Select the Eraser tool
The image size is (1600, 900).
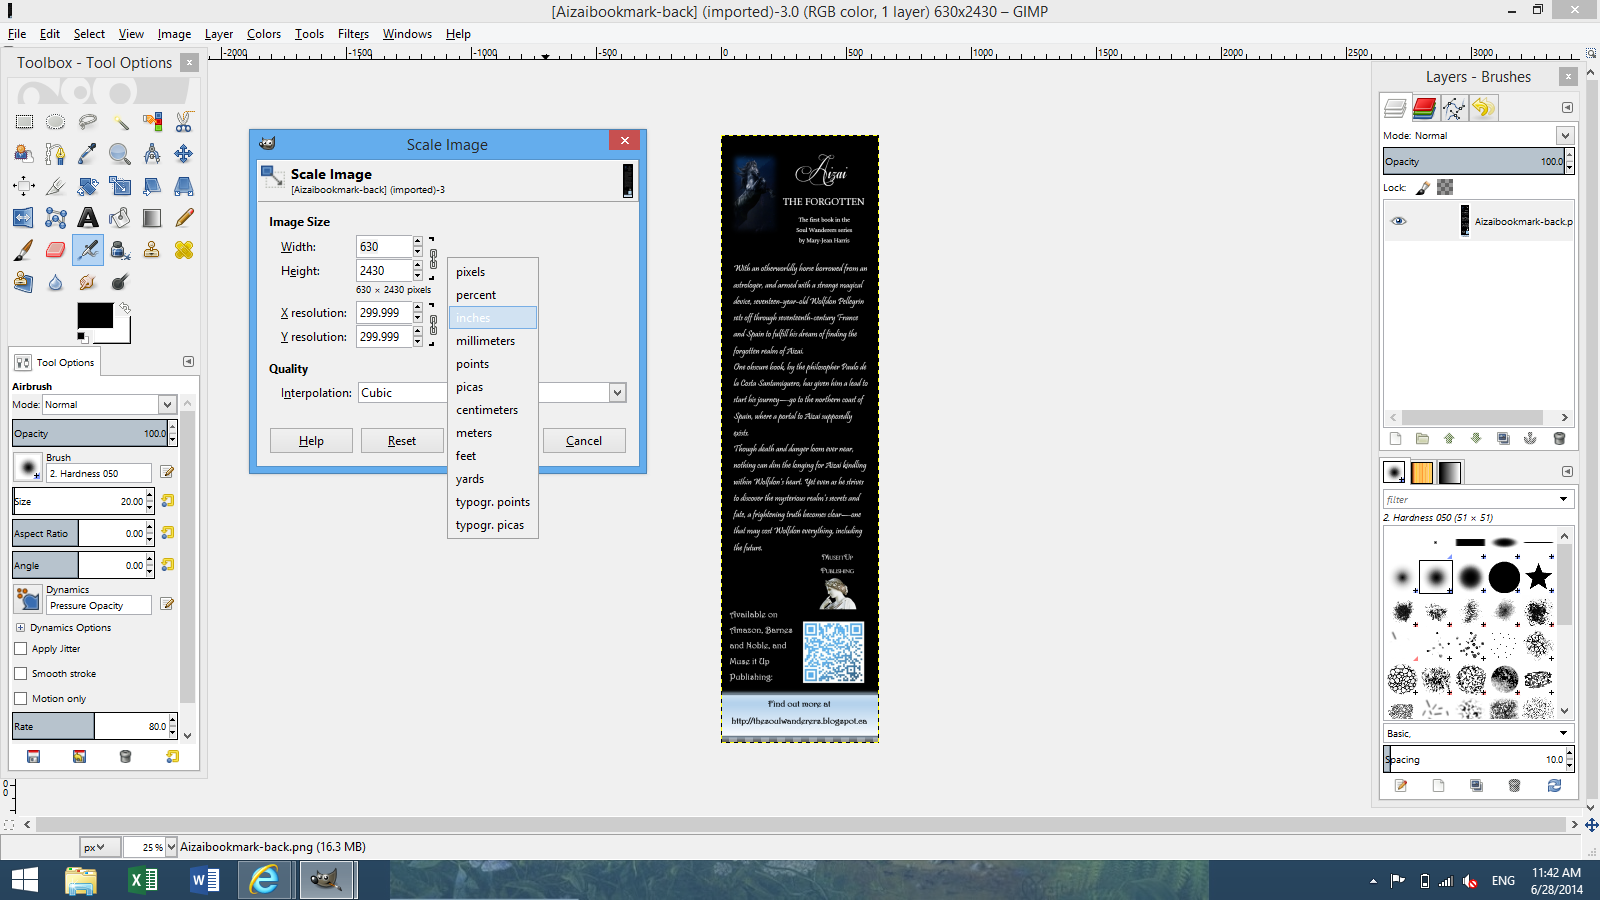click(56, 250)
